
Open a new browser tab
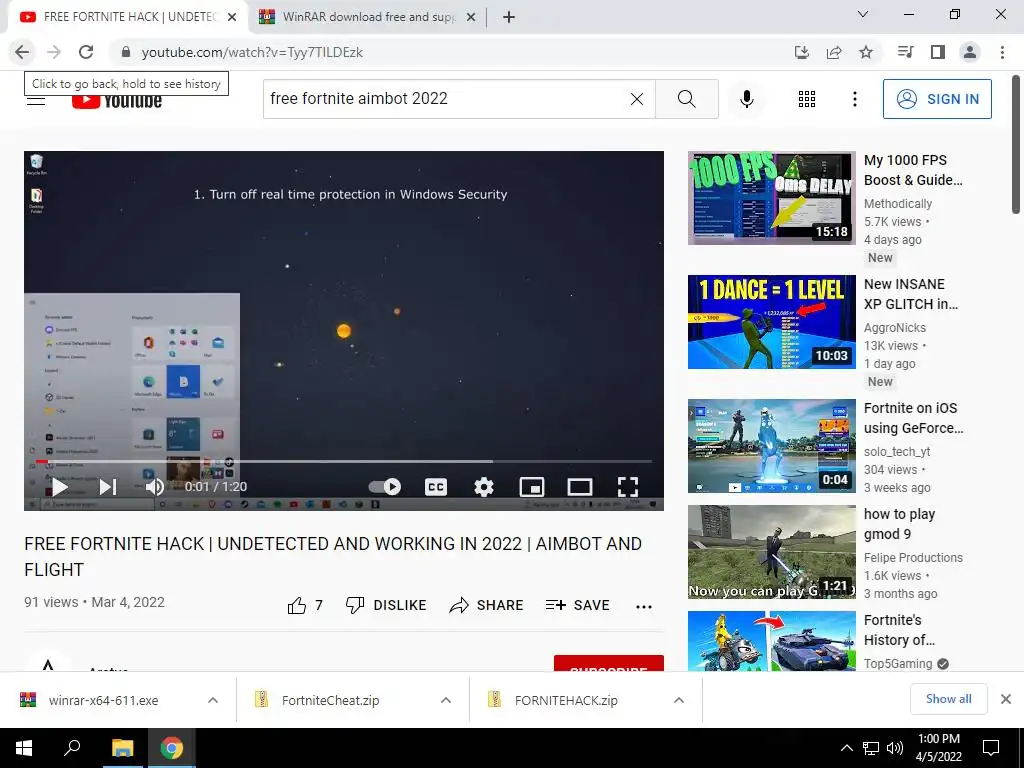(x=509, y=17)
